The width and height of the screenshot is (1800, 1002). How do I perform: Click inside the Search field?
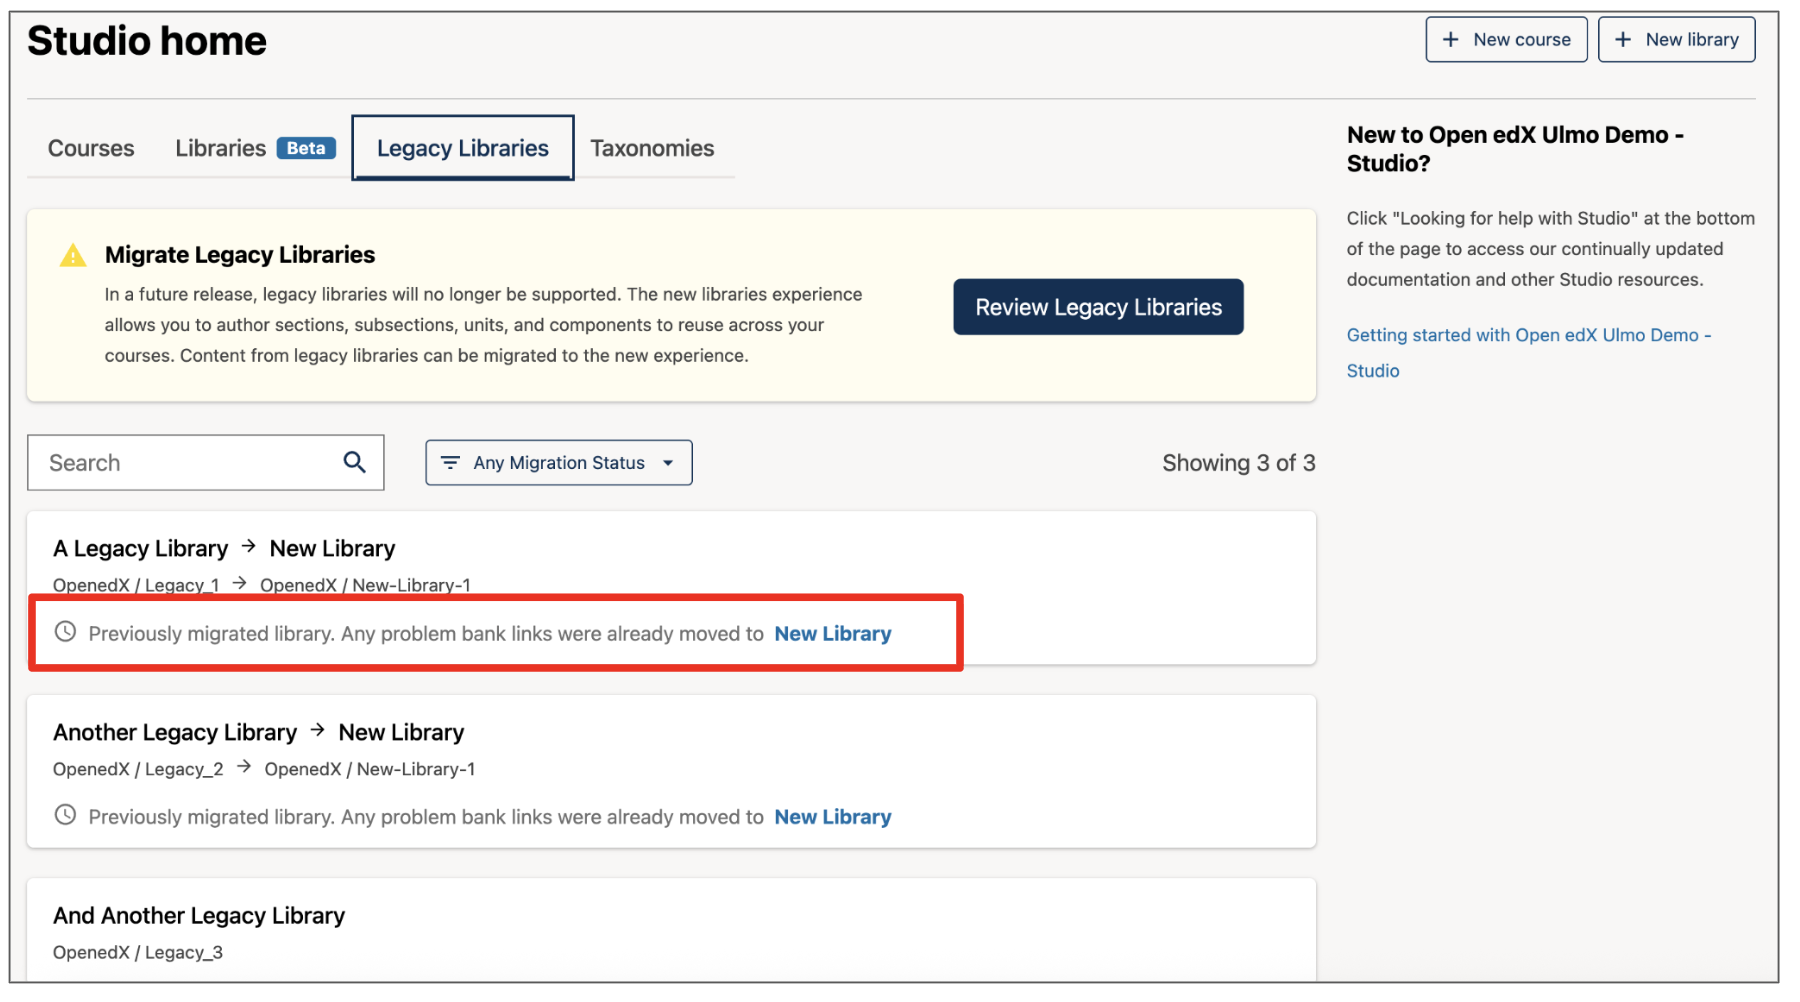click(x=180, y=462)
